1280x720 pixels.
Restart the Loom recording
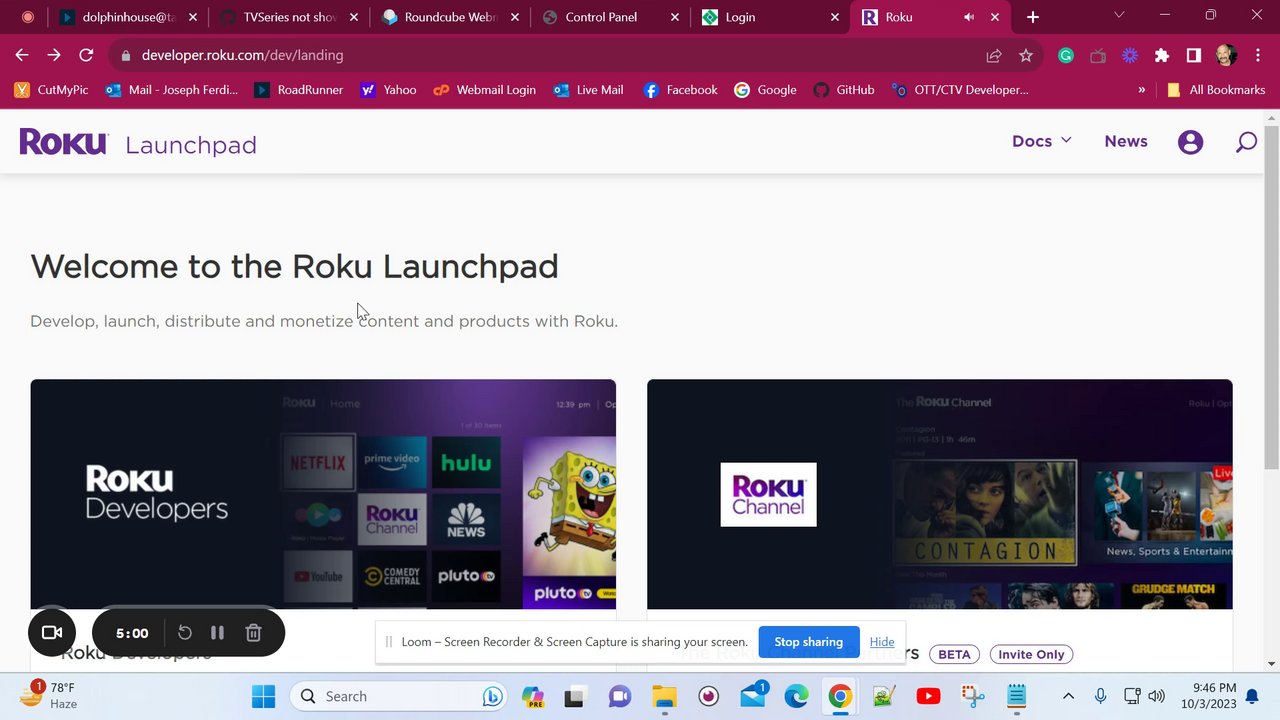click(185, 633)
